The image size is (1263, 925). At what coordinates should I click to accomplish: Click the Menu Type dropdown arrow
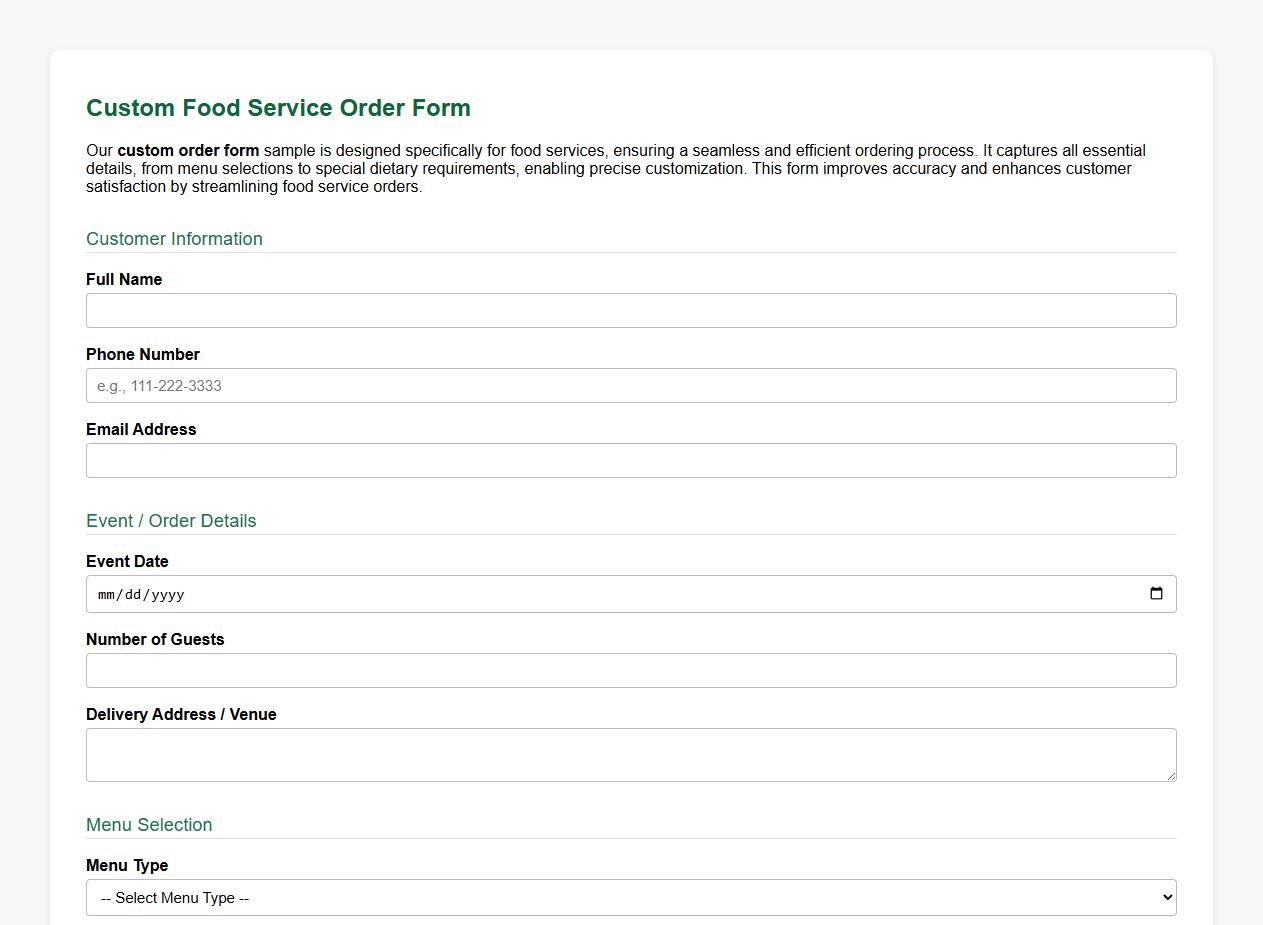(x=1160, y=897)
